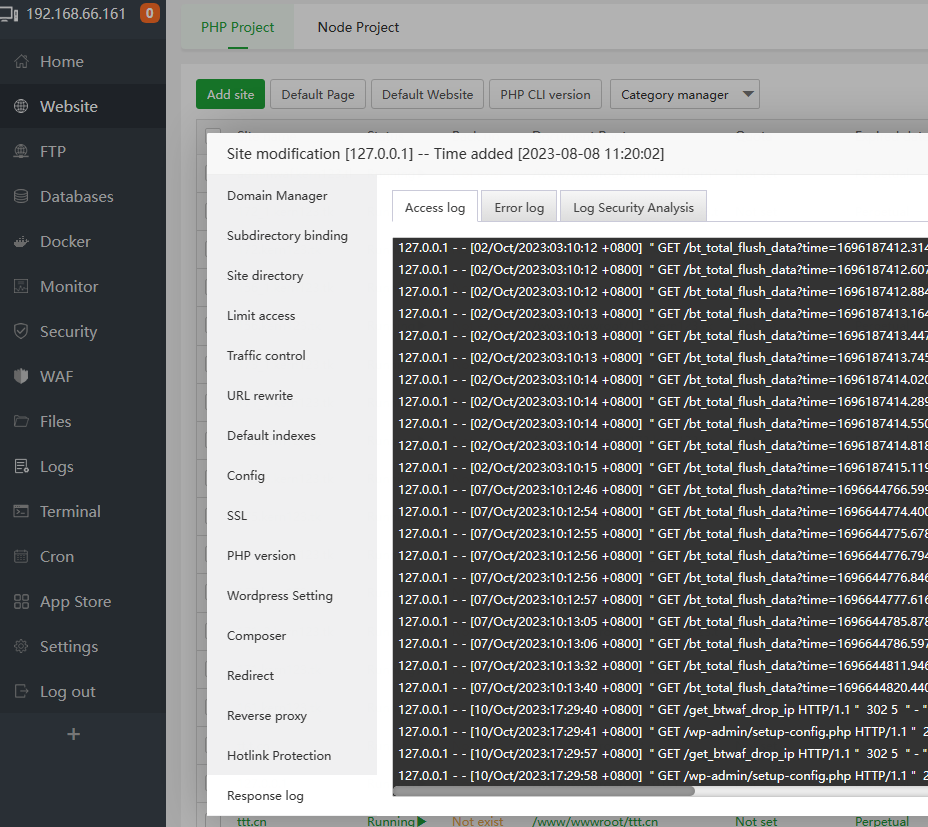
Task: Click the orange notification badge 0
Action: click(150, 13)
